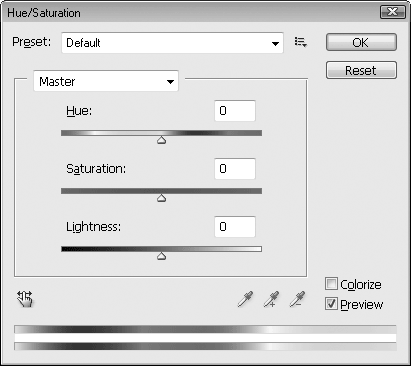This screenshot has height=366, width=411.
Task: Click the Hue value input field
Action: (235, 111)
